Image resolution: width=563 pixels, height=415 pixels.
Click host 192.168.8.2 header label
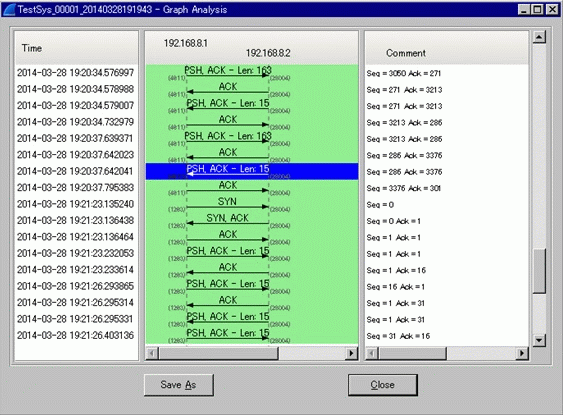point(268,53)
